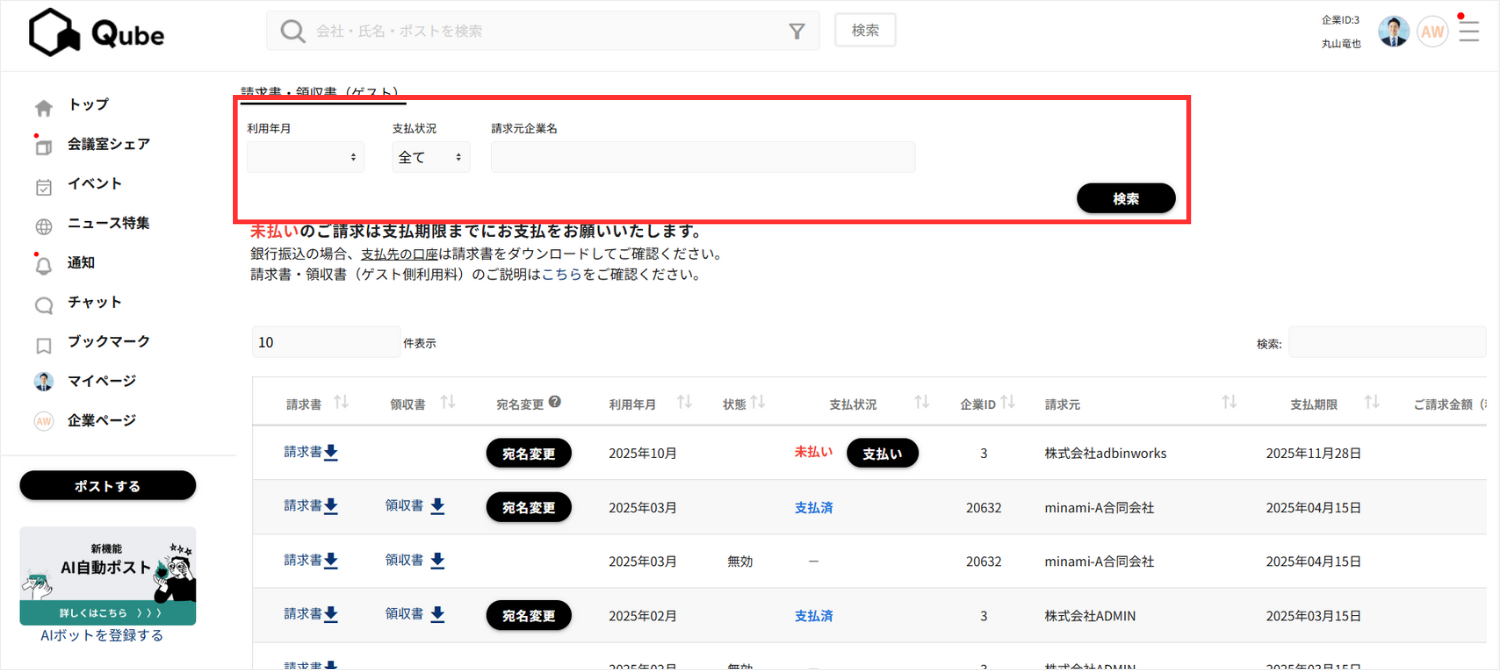Click the 請求元企業名 input field

[x=702, y=157]
